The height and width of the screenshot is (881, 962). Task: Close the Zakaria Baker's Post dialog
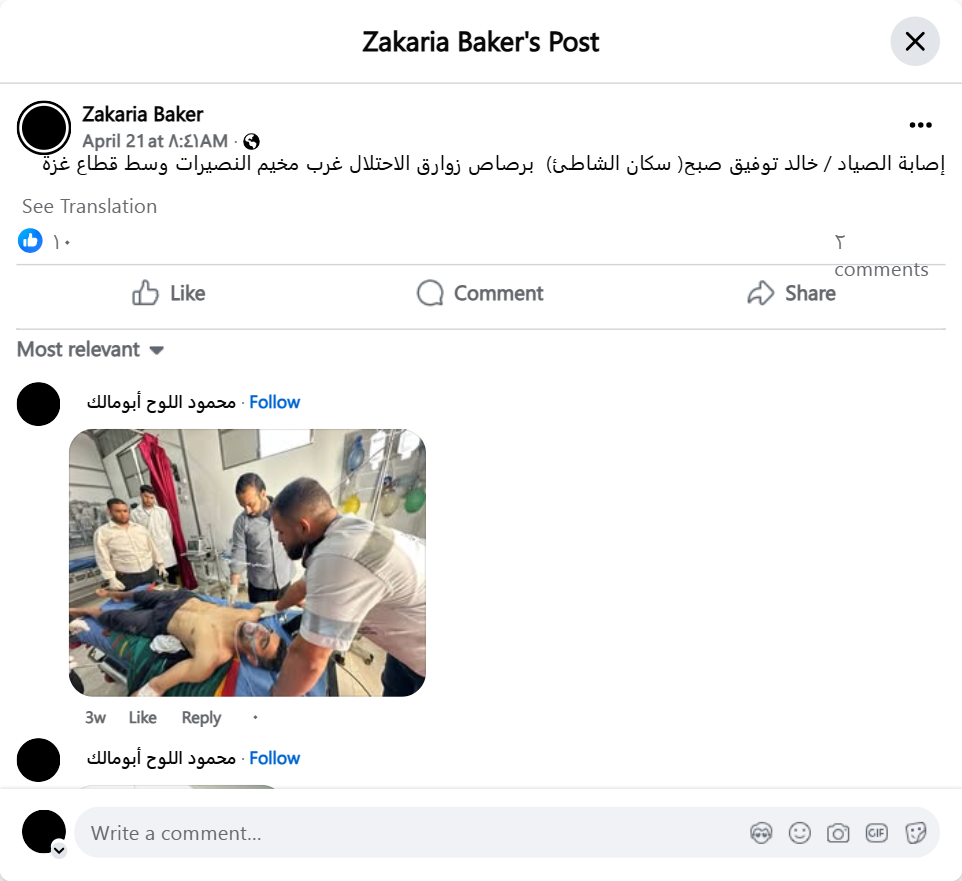915,42
